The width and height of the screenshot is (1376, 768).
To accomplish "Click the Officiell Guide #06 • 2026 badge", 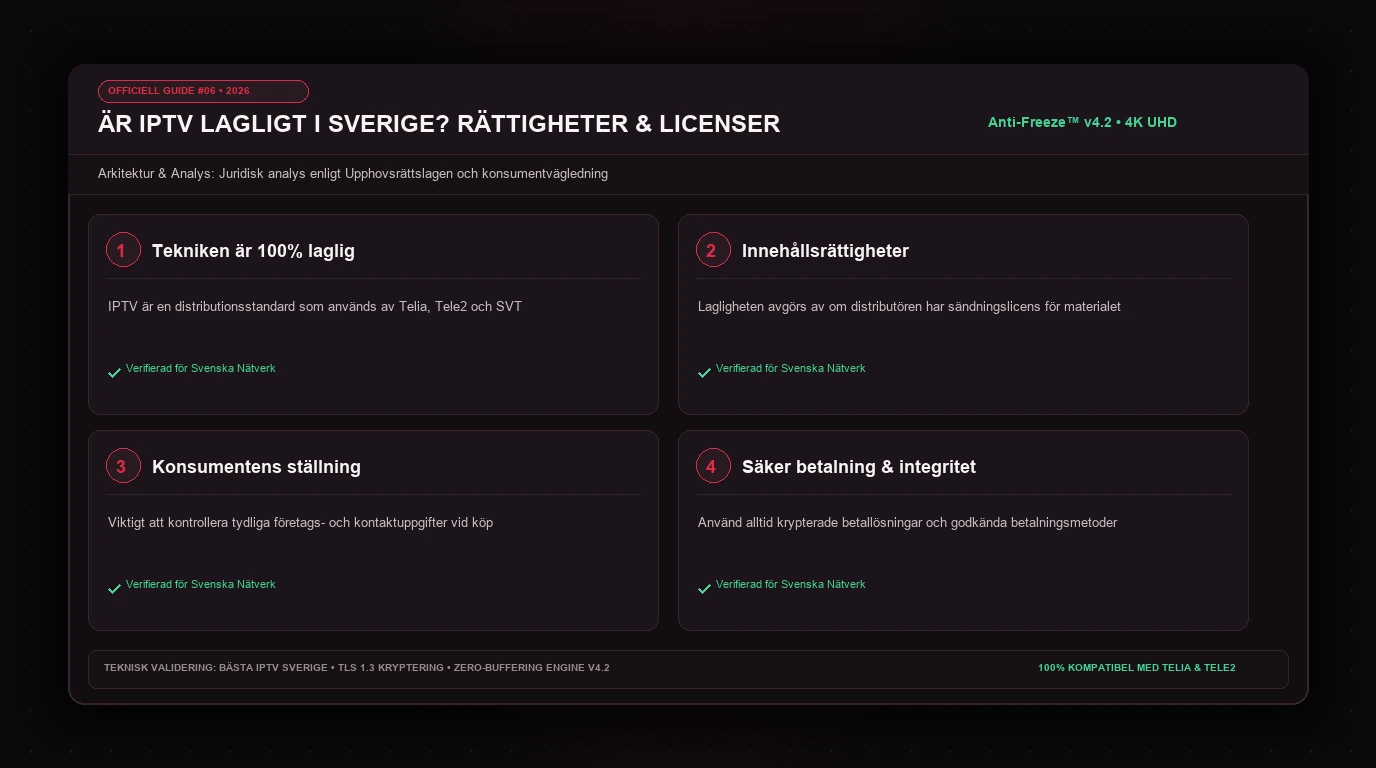I will click(203, 91).
